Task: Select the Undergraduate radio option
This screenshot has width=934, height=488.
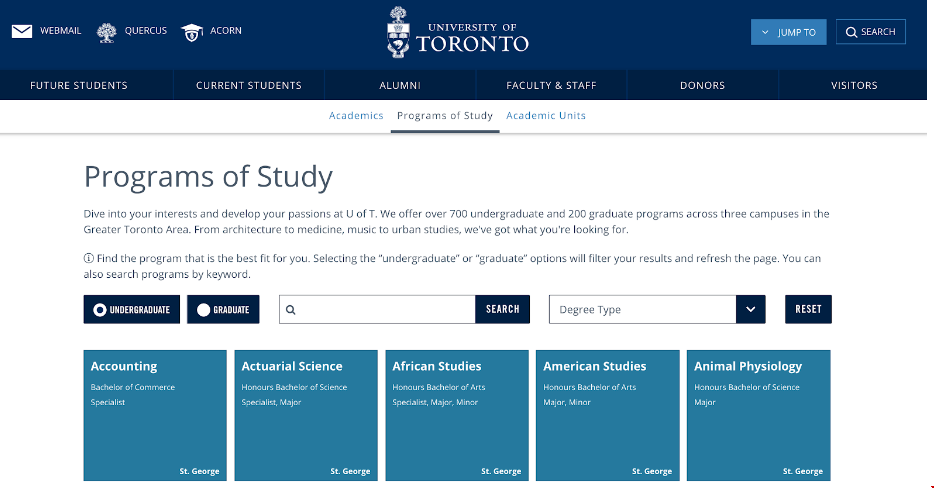Action: (x=100, y=310)
